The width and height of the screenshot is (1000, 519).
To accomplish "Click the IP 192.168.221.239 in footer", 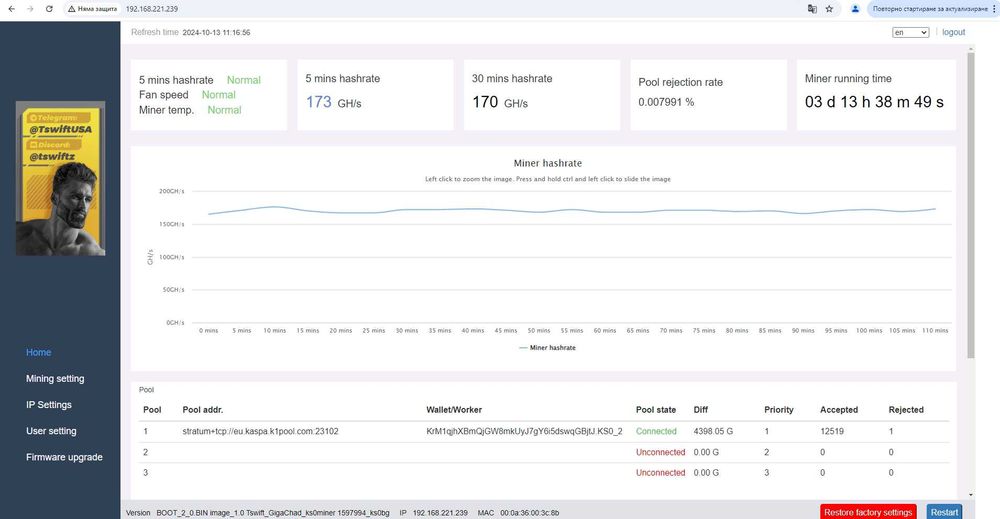I will coord(440,513).
